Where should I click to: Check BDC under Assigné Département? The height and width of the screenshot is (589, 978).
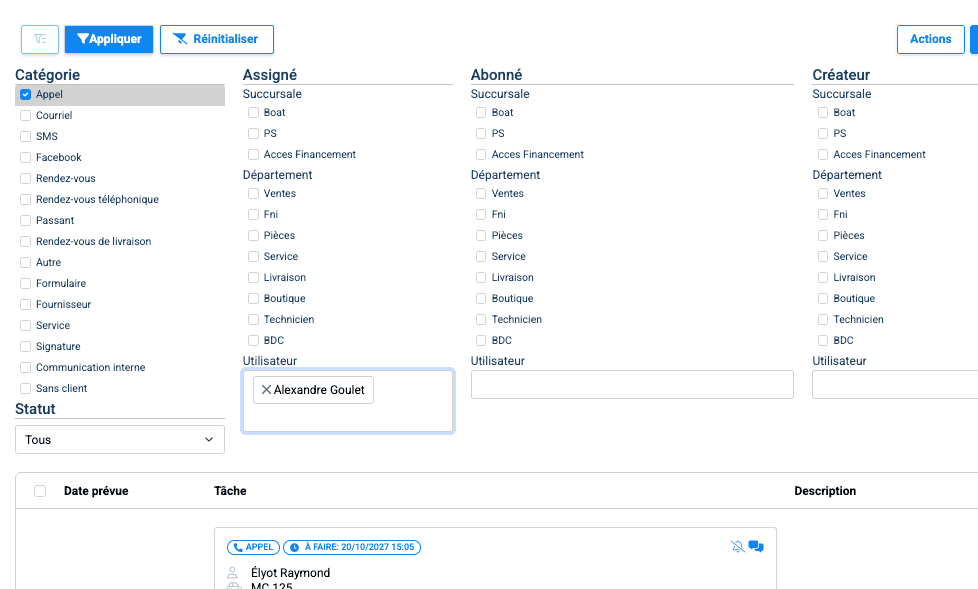tap(253, 341)
